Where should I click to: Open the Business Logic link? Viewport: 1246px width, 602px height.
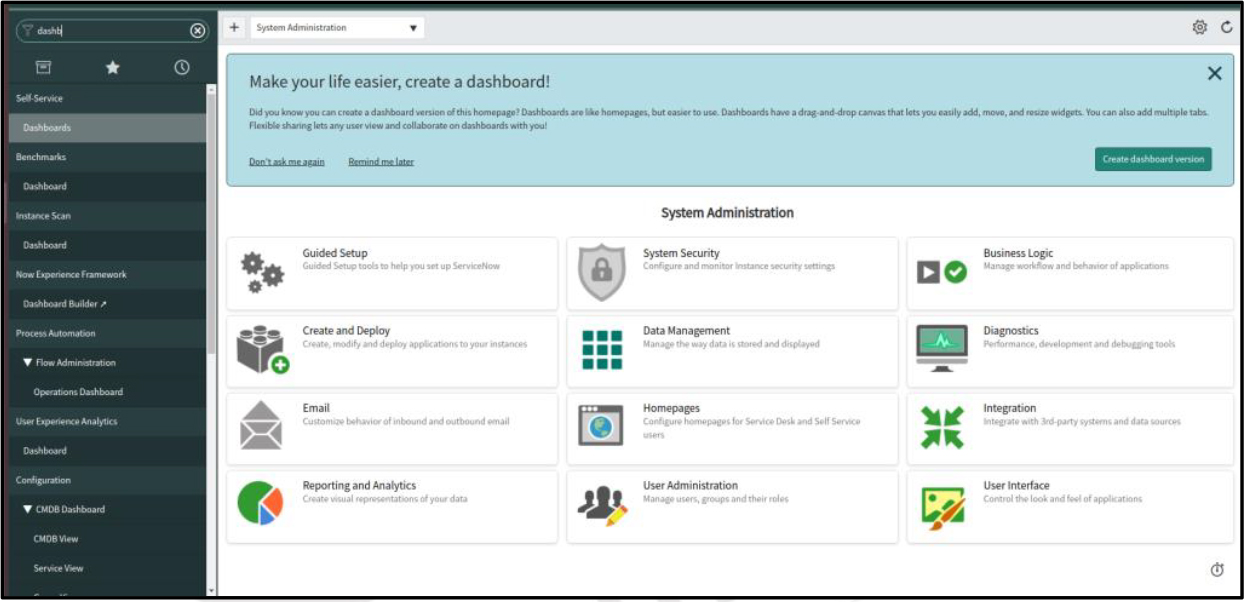[1018, 253]
